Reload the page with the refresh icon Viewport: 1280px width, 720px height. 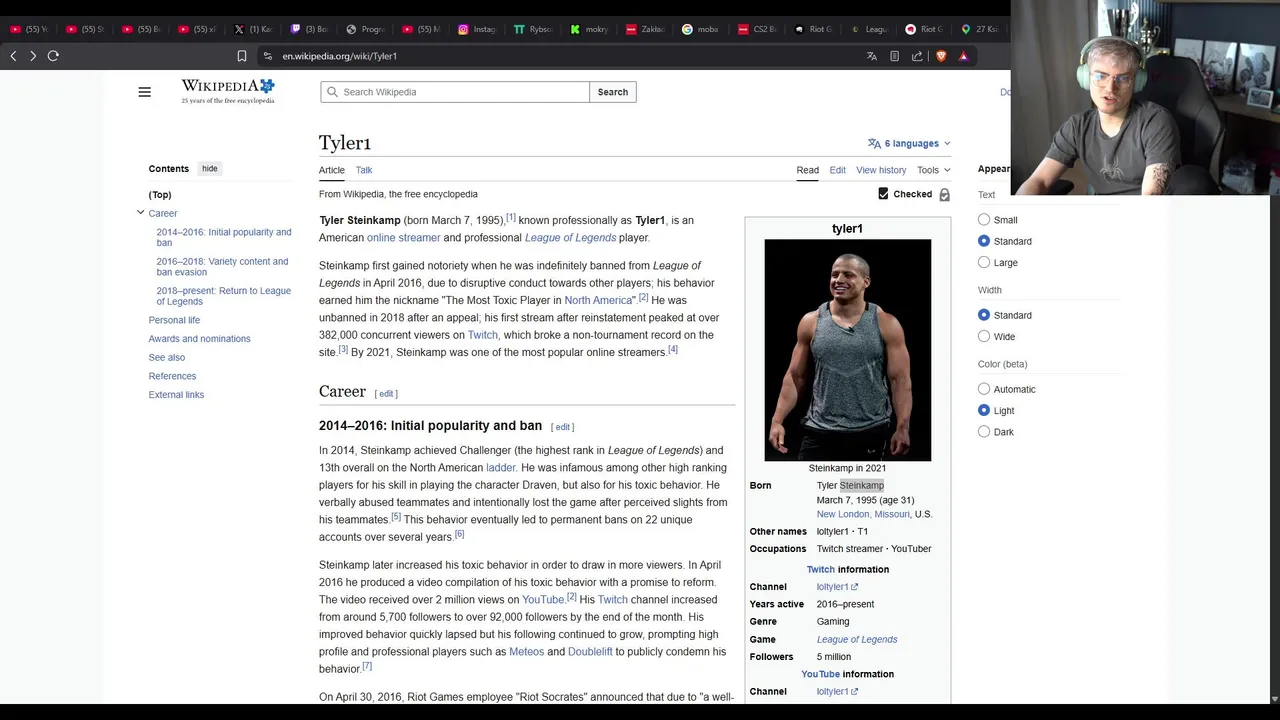[53, 56]
